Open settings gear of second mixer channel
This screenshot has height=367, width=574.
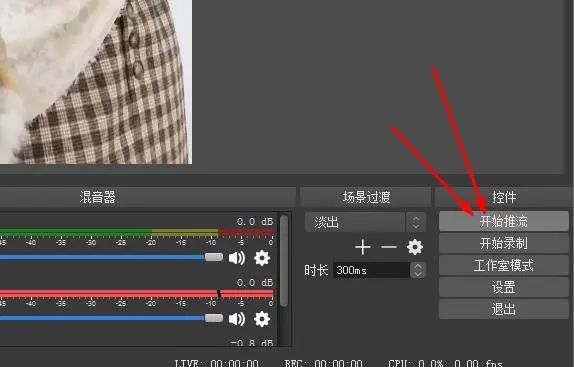[x=262, y=319]
